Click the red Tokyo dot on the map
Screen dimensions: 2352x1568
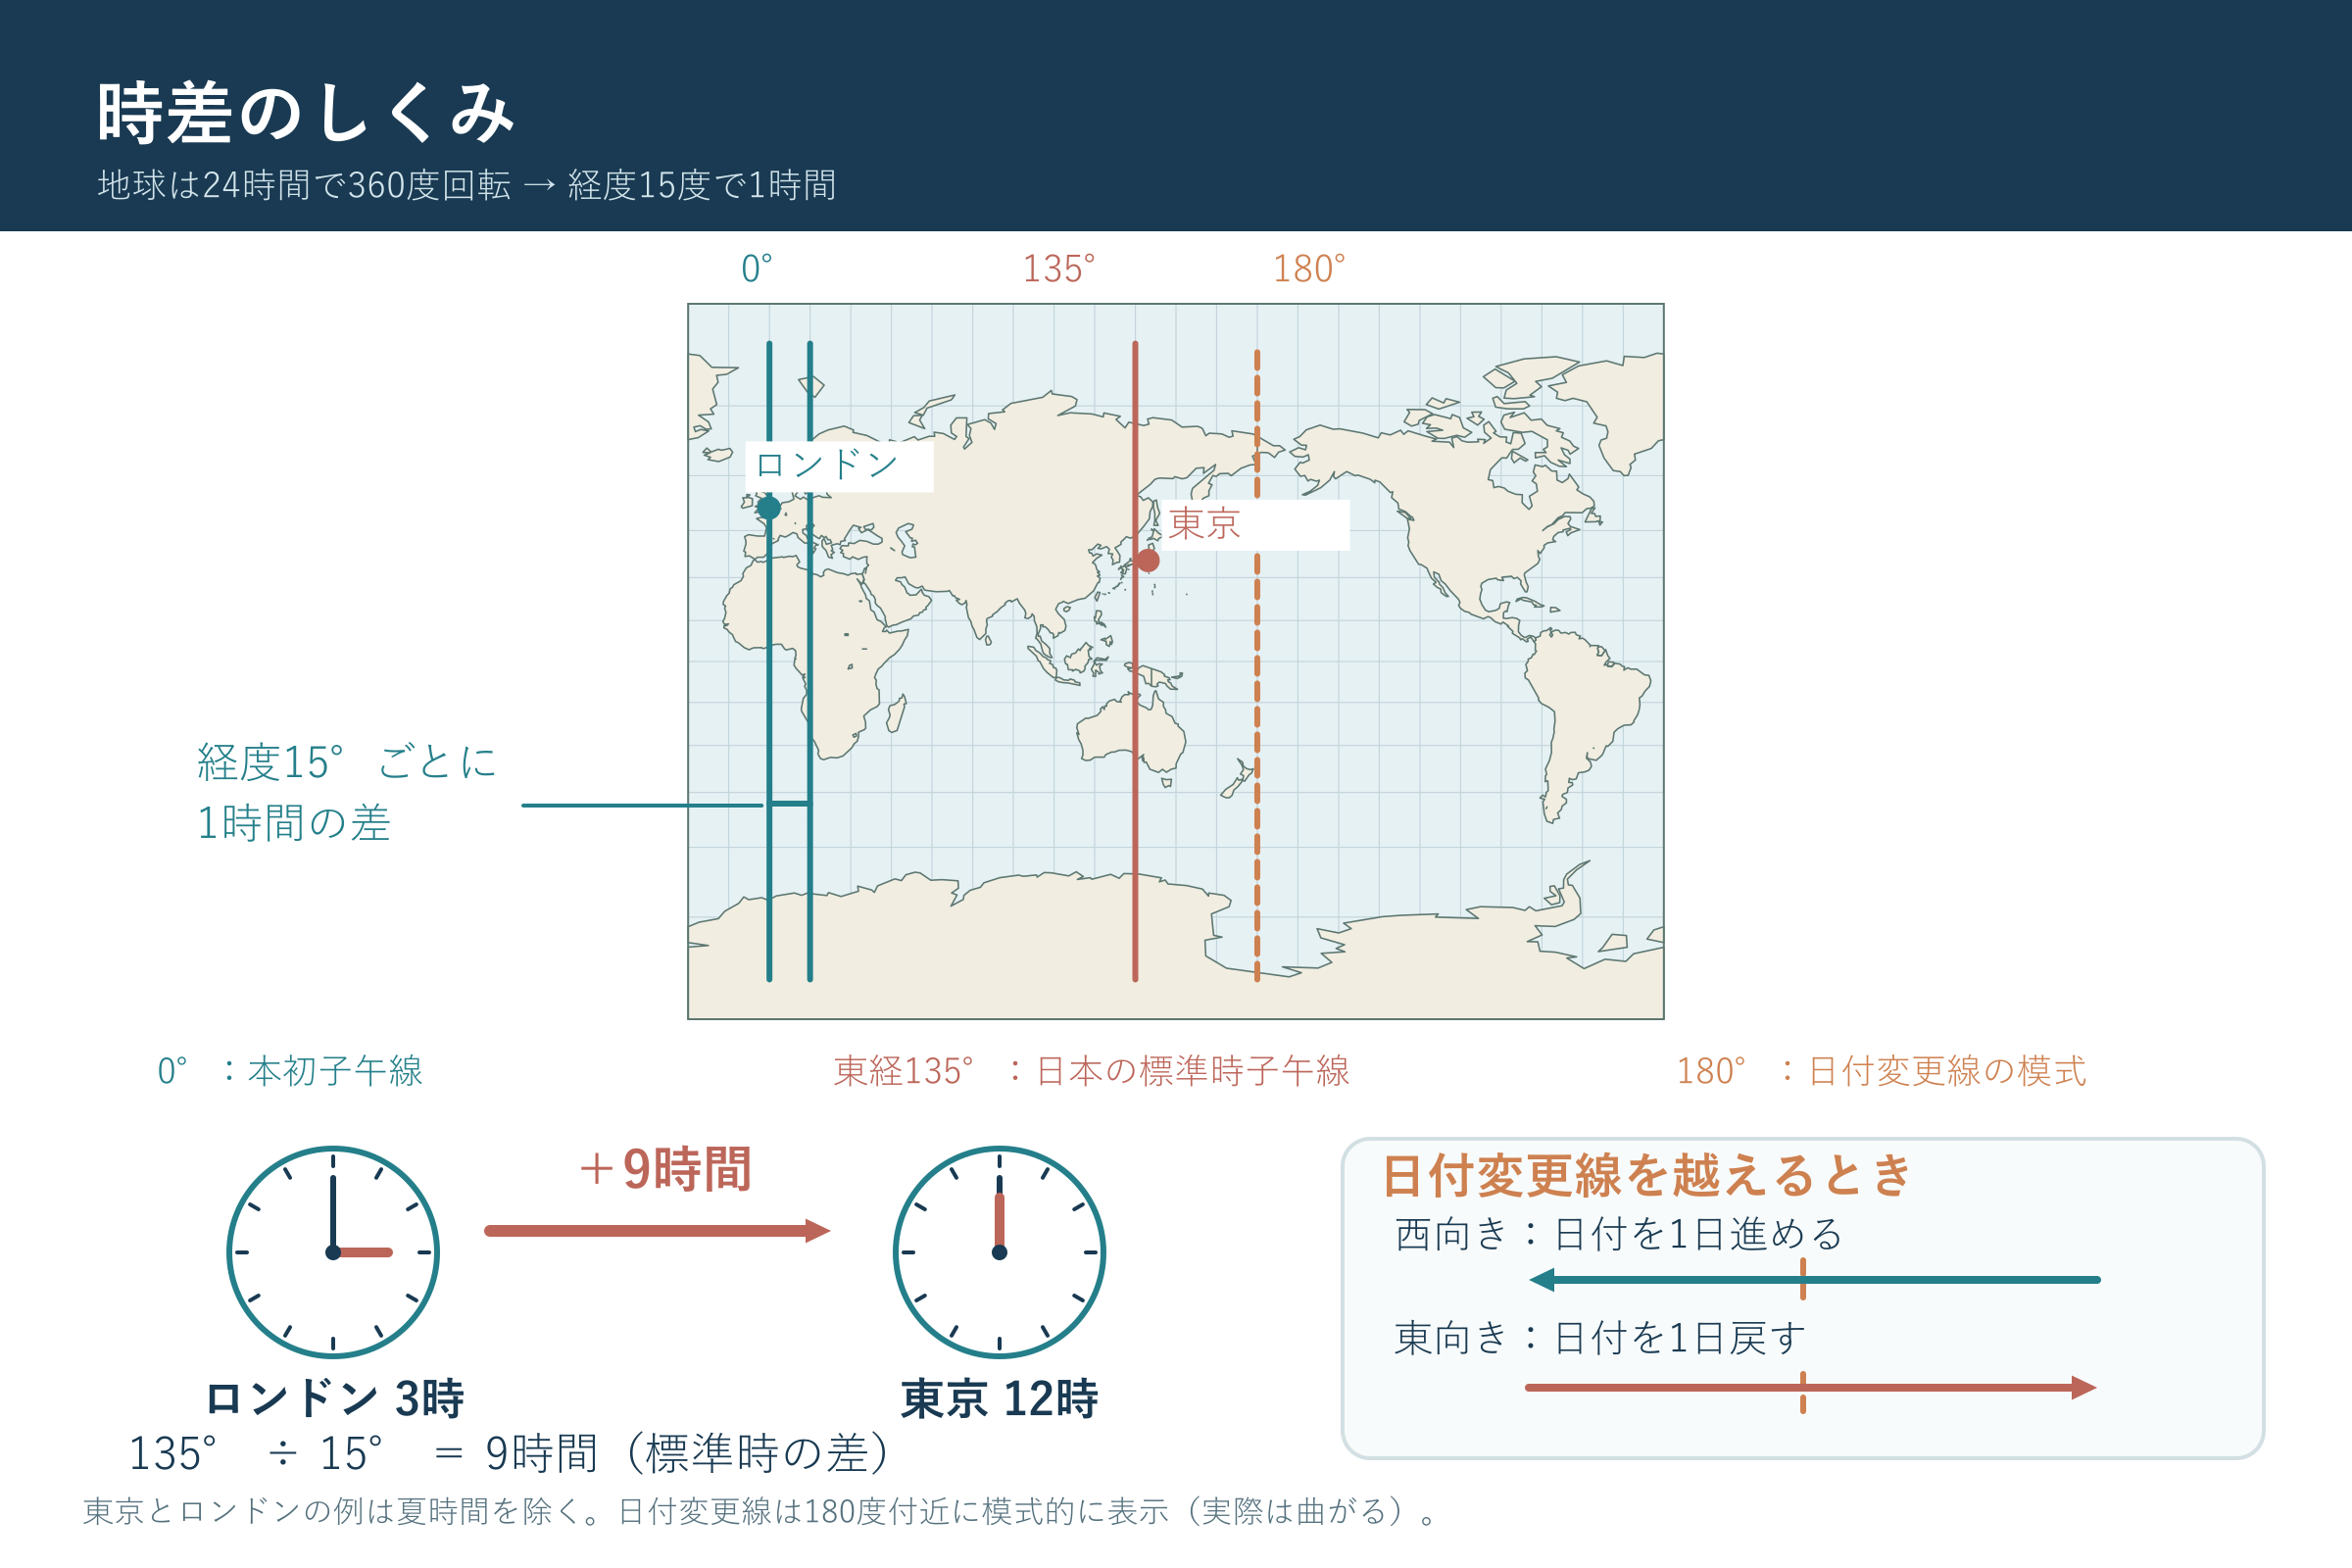(1148, 561)
